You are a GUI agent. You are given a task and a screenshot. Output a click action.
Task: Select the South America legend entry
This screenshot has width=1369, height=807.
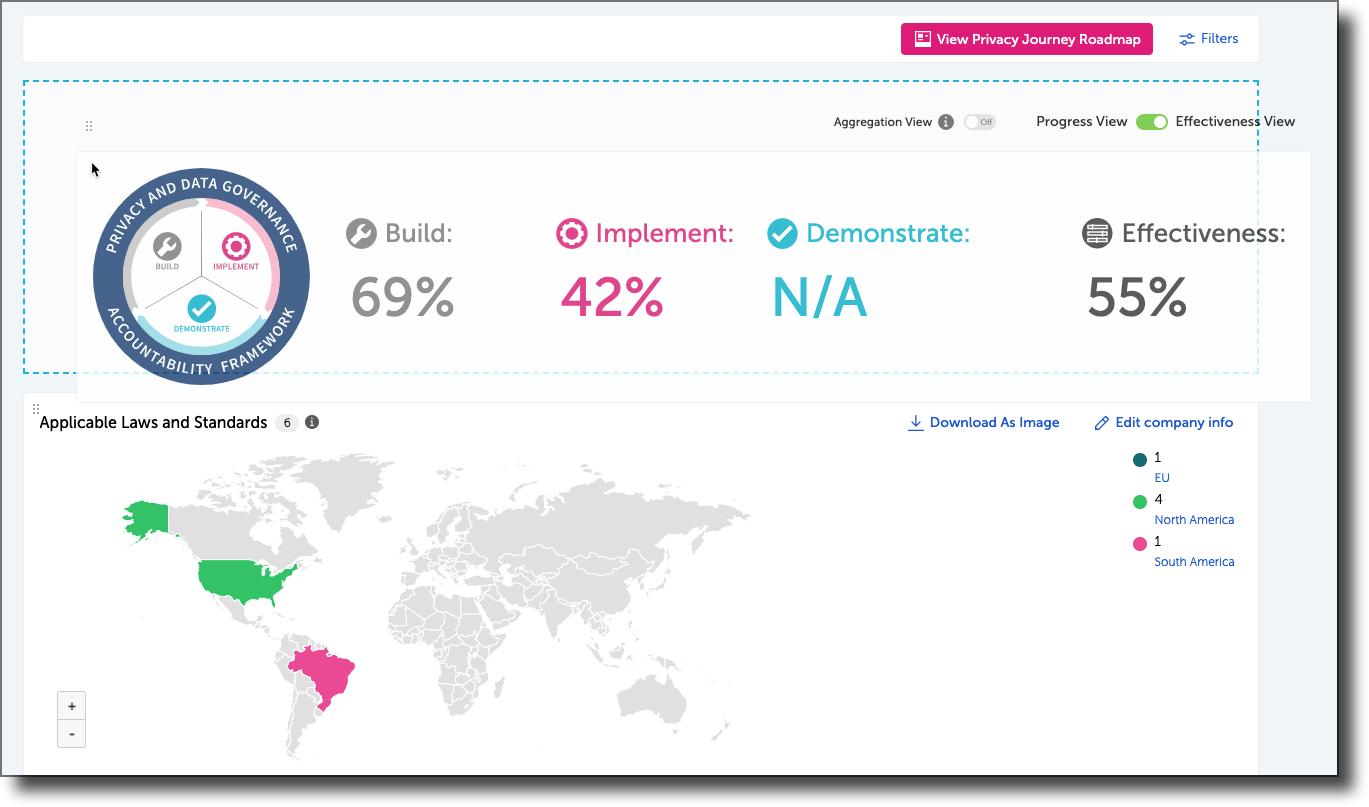point(1194,561)
